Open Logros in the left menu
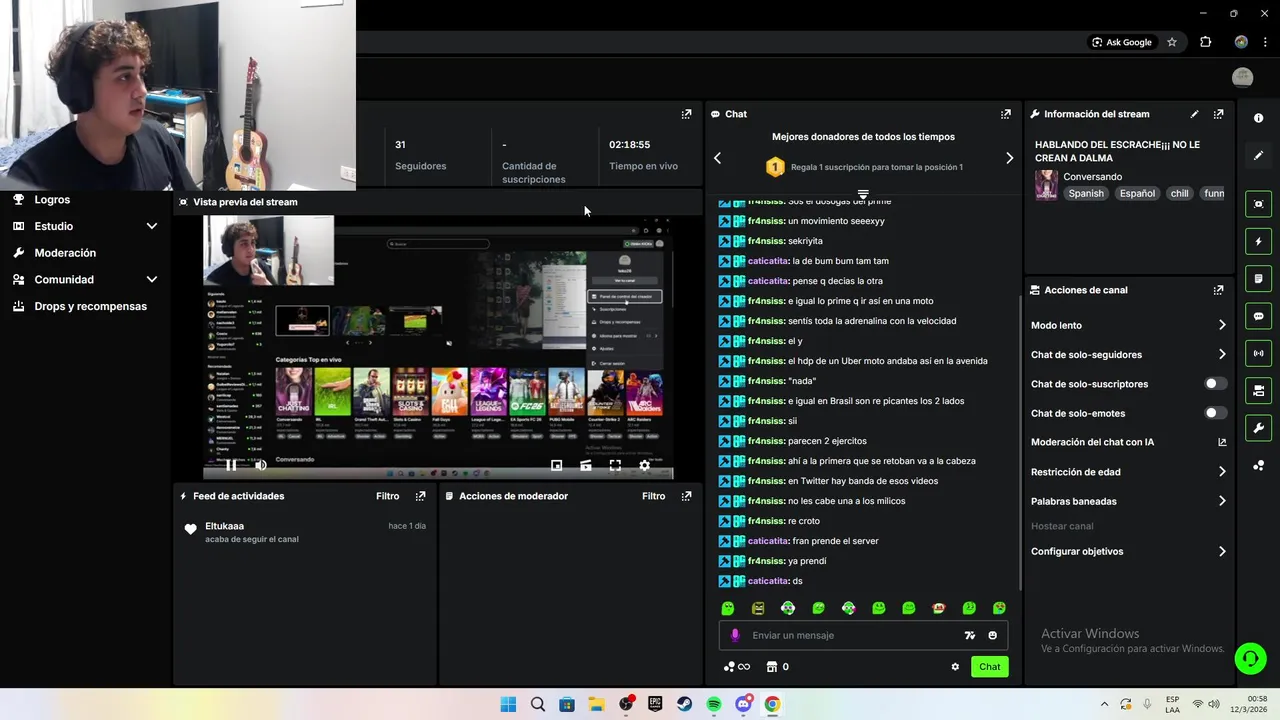The height and width of the screenshot is (720, 1280). (x=52, y=199)
